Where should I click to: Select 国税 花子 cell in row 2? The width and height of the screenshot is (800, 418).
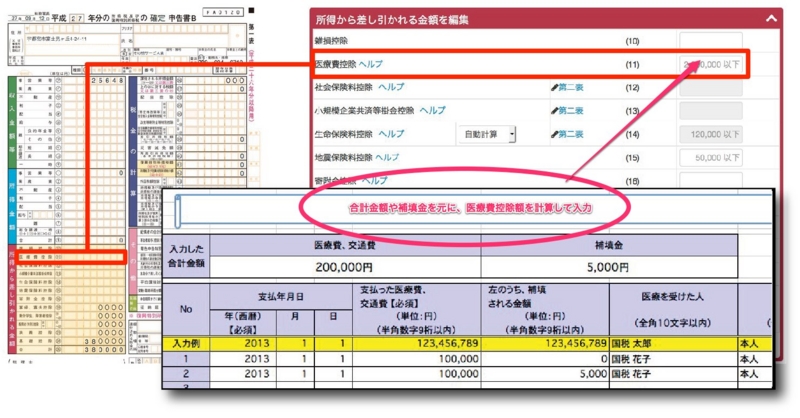coord(673,374)
